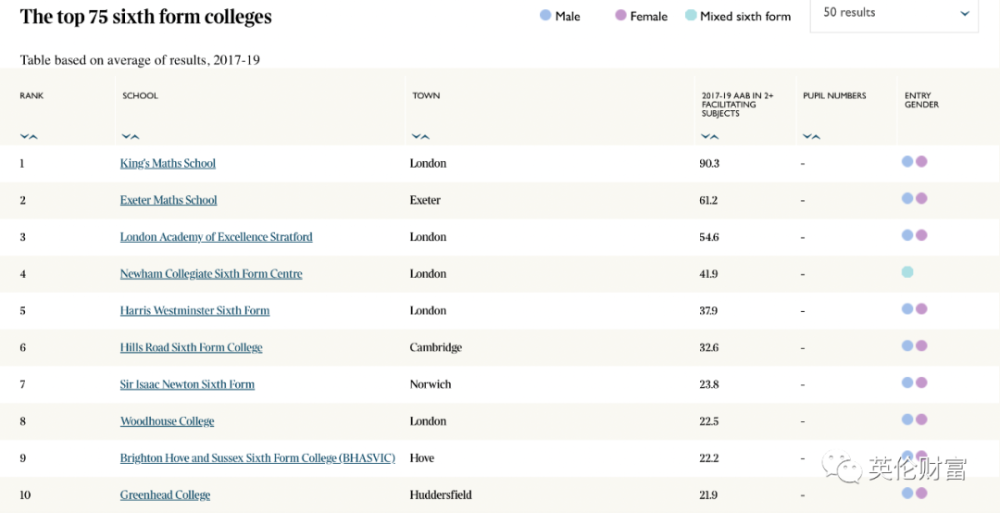Click the 23.8 score value
The height and width of the screenshot is (513, 1000).
pos(710,385)
